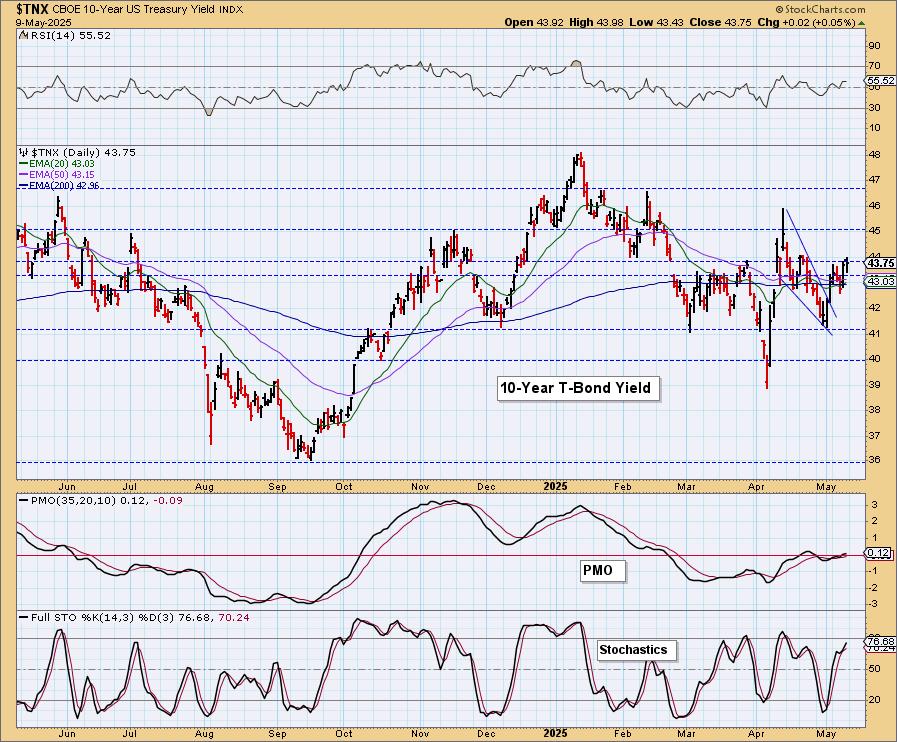Click the Open 43.92 header value
Viewport: 897px width, 742px height.
[534, 22]
